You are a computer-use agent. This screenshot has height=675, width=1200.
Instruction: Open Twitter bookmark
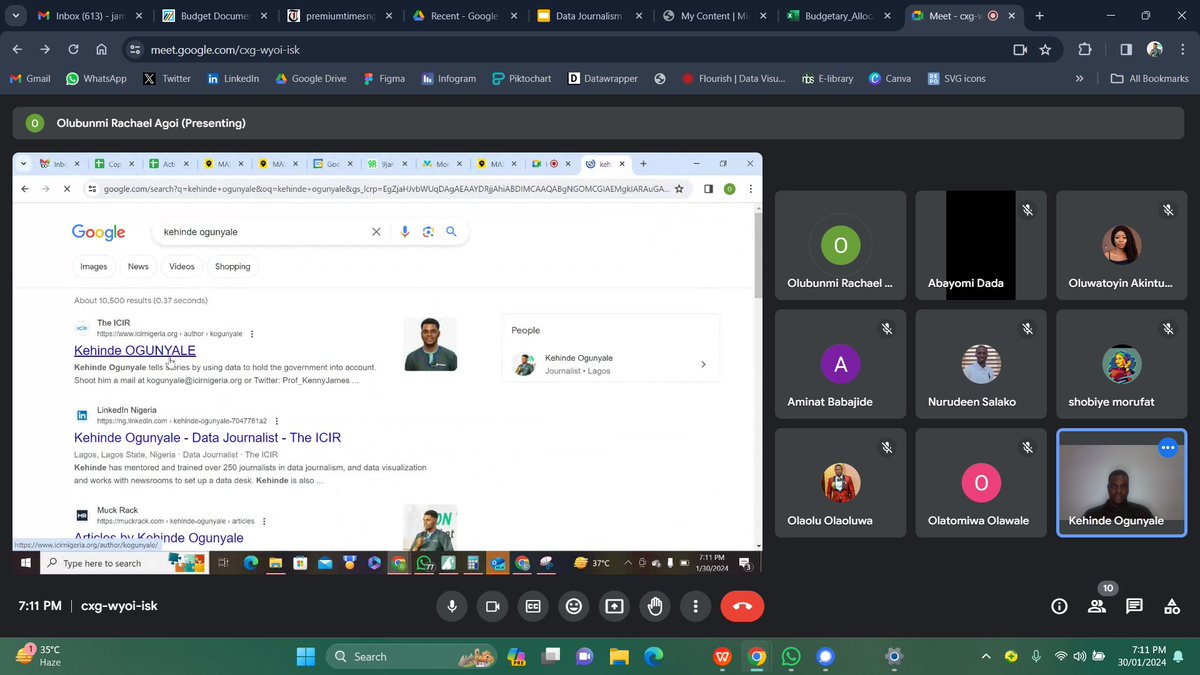(167, 78)
